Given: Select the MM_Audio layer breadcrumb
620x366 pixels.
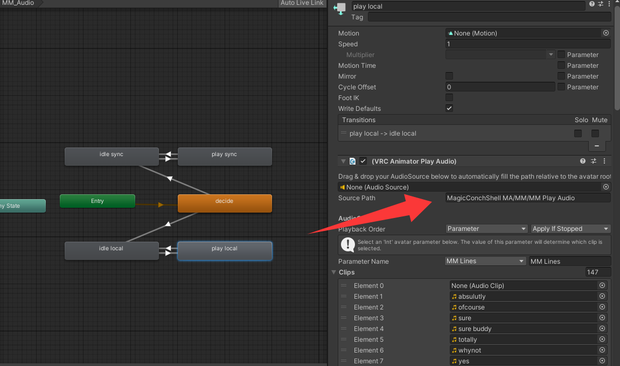Looking at the screenshot, I should [x=18, y=3].
